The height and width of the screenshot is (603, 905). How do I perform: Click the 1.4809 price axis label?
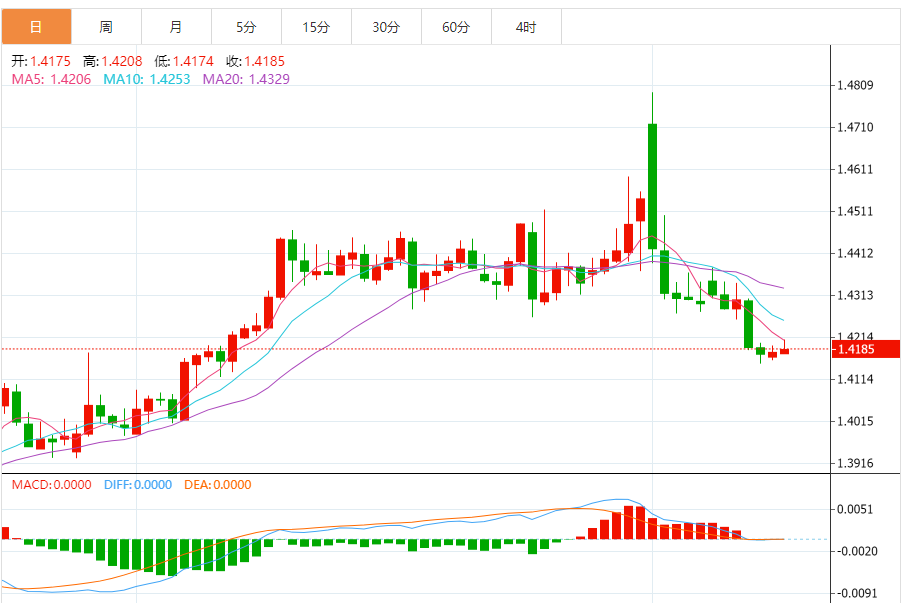(855, 85)
